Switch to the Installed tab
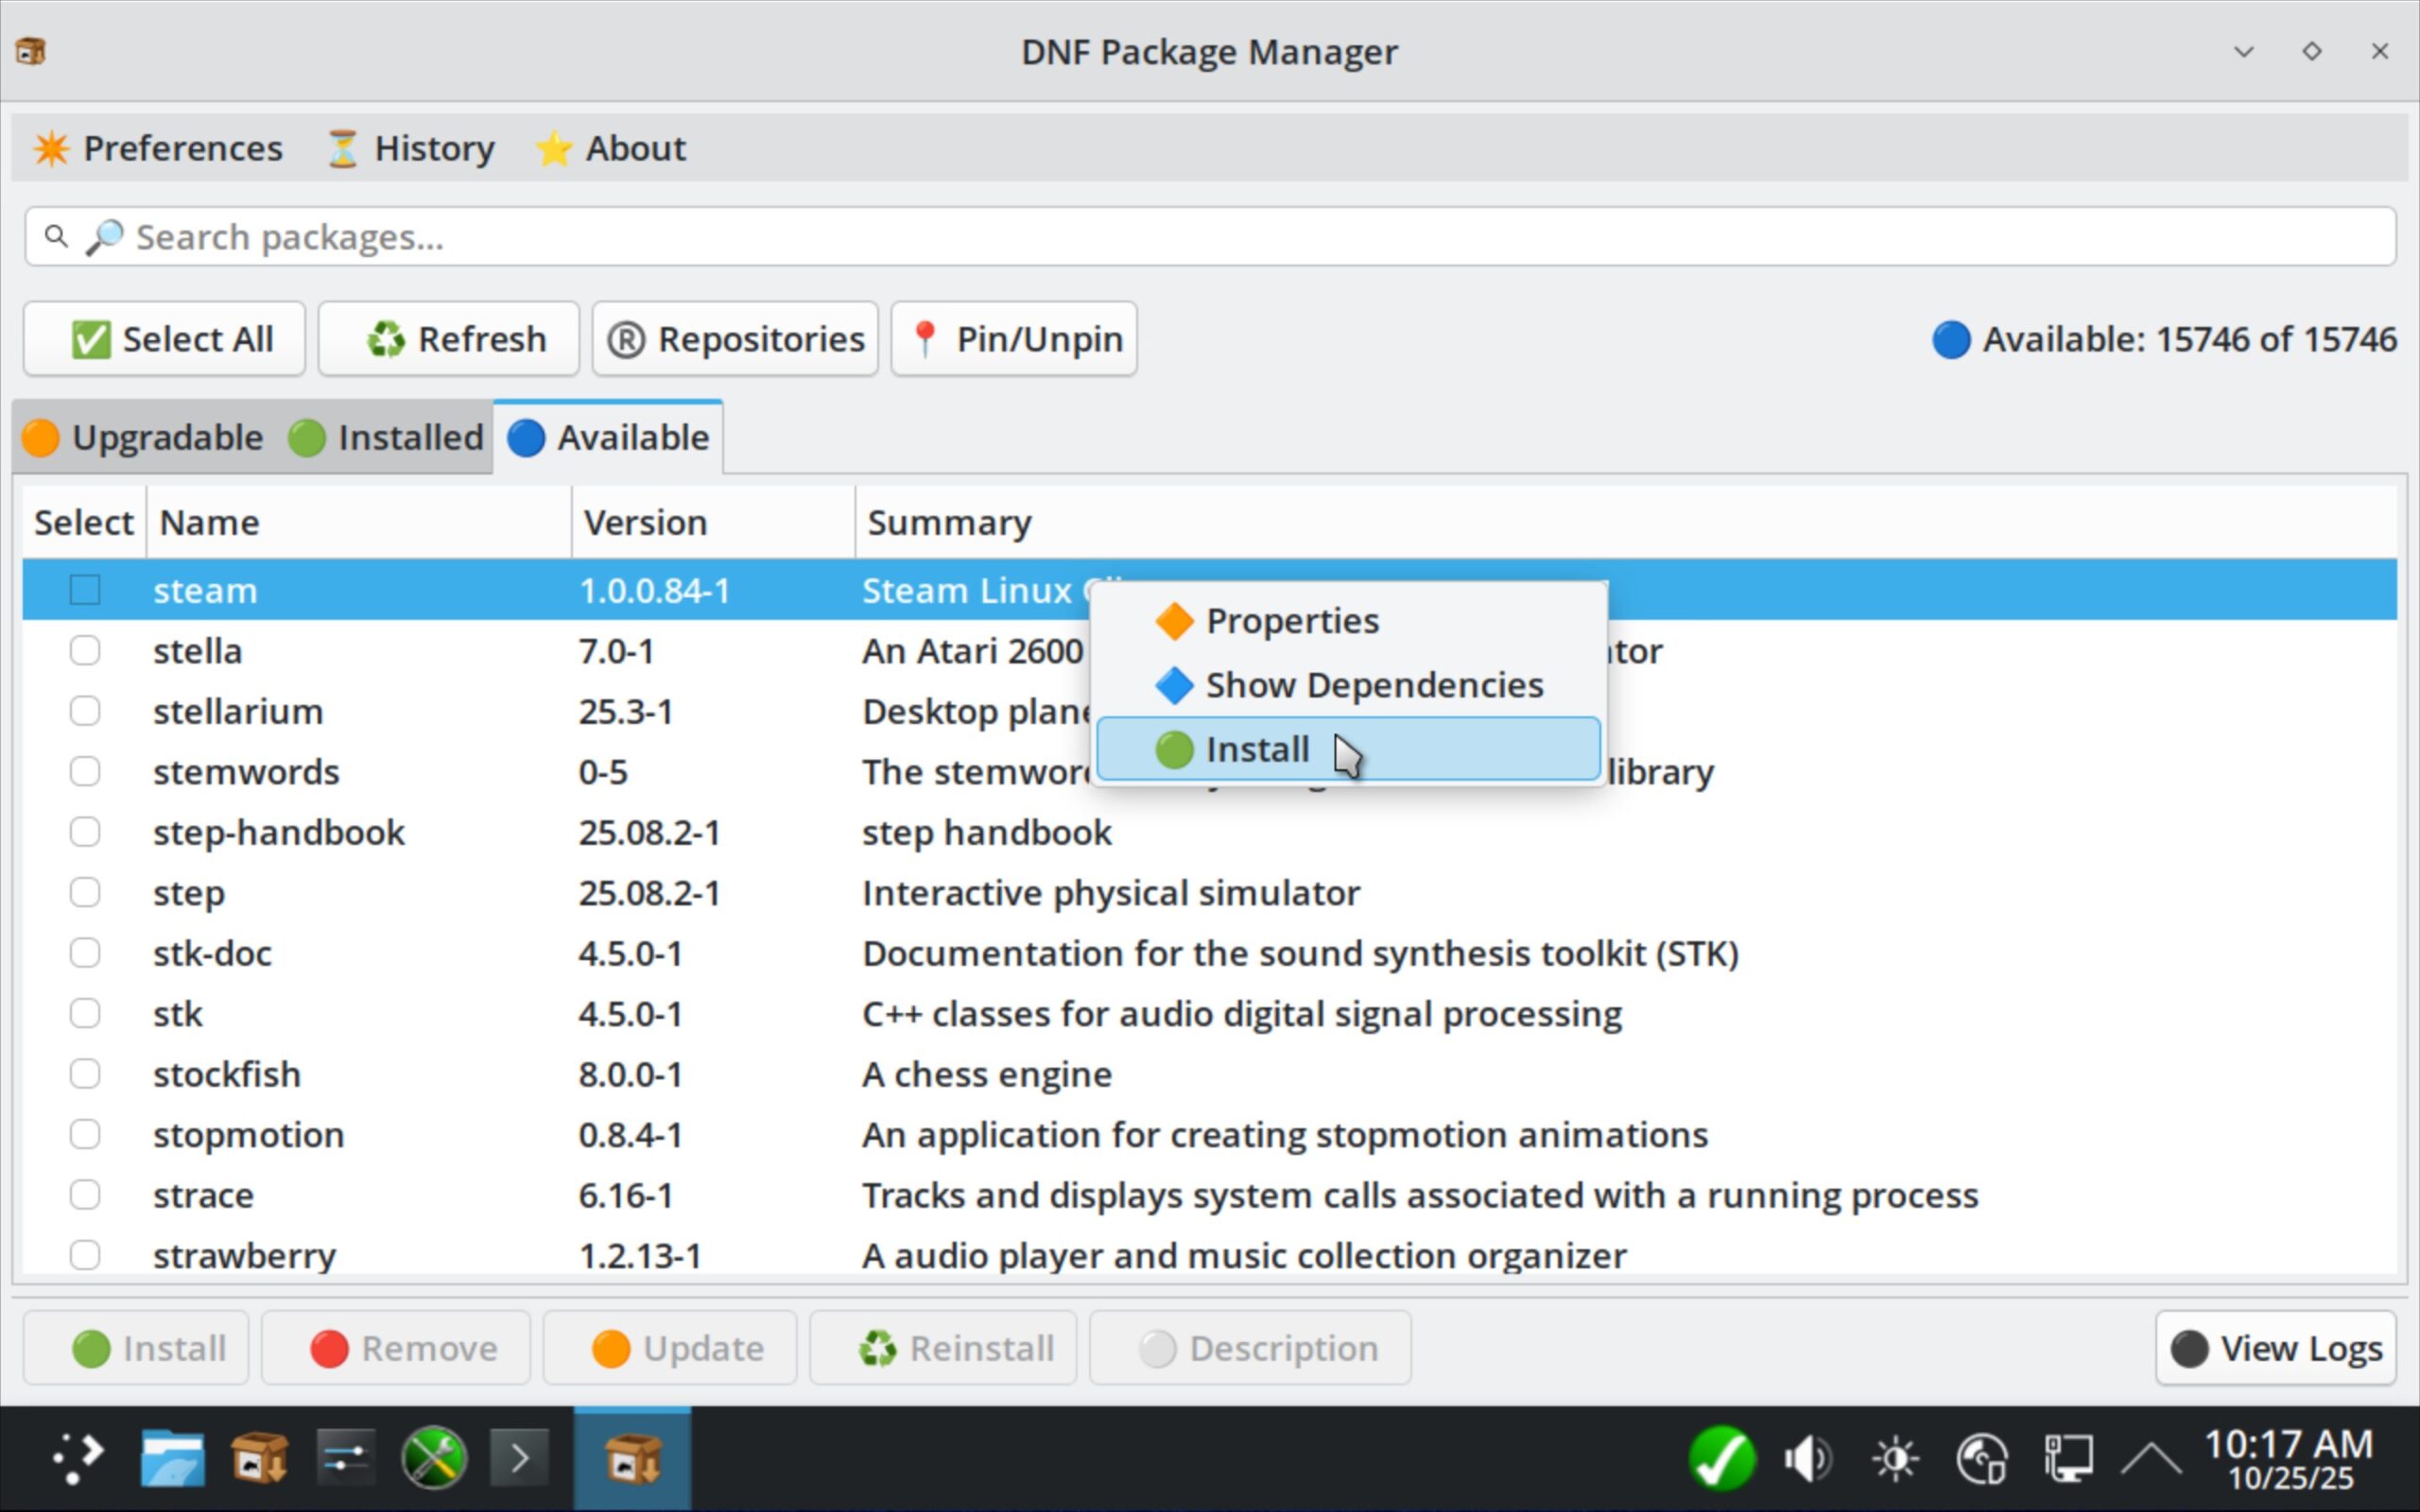The width and height of the screenshot is (2420, 1512). pyautogui.click(x=386, y=438)
